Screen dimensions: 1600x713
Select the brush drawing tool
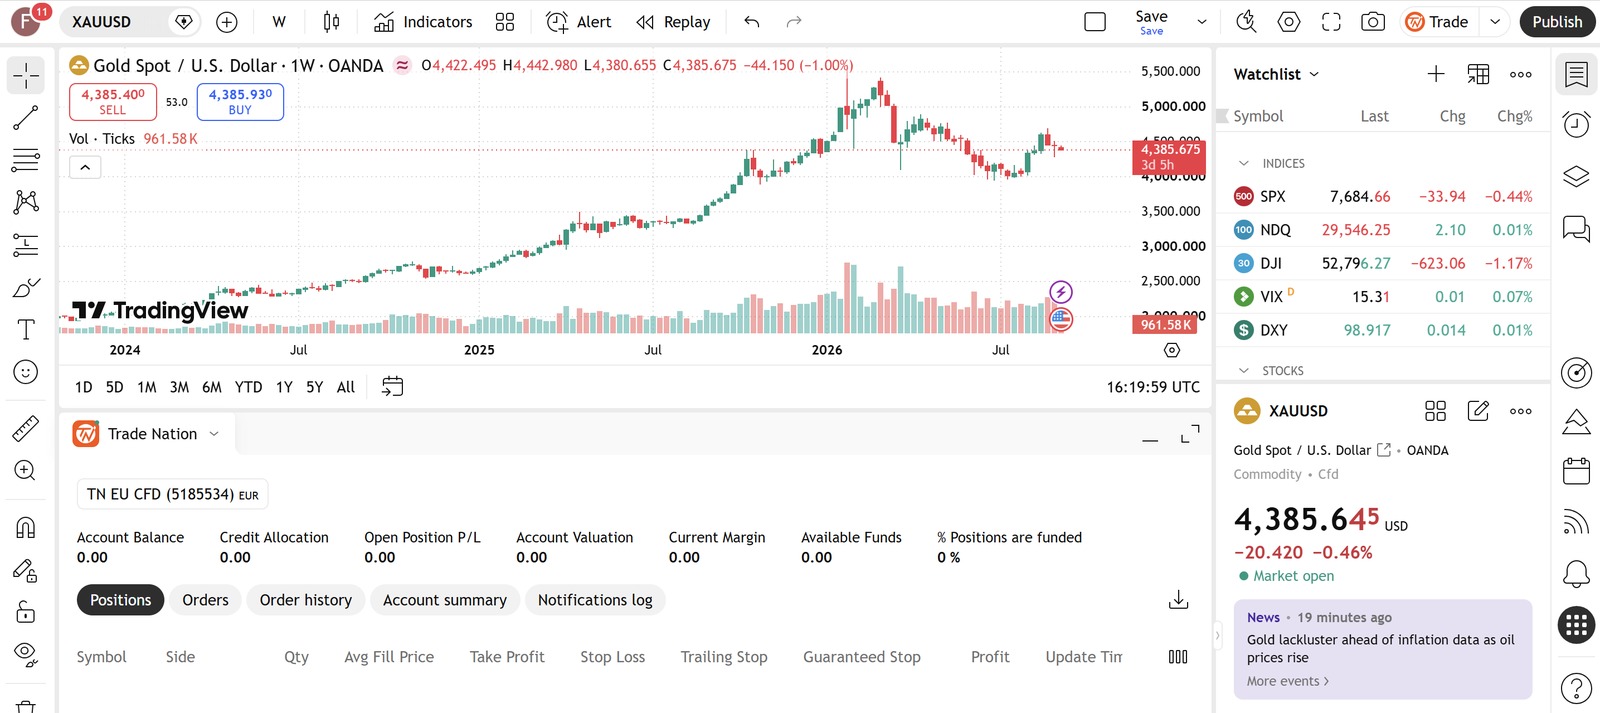pyautogui.click(x=25, y=288)
